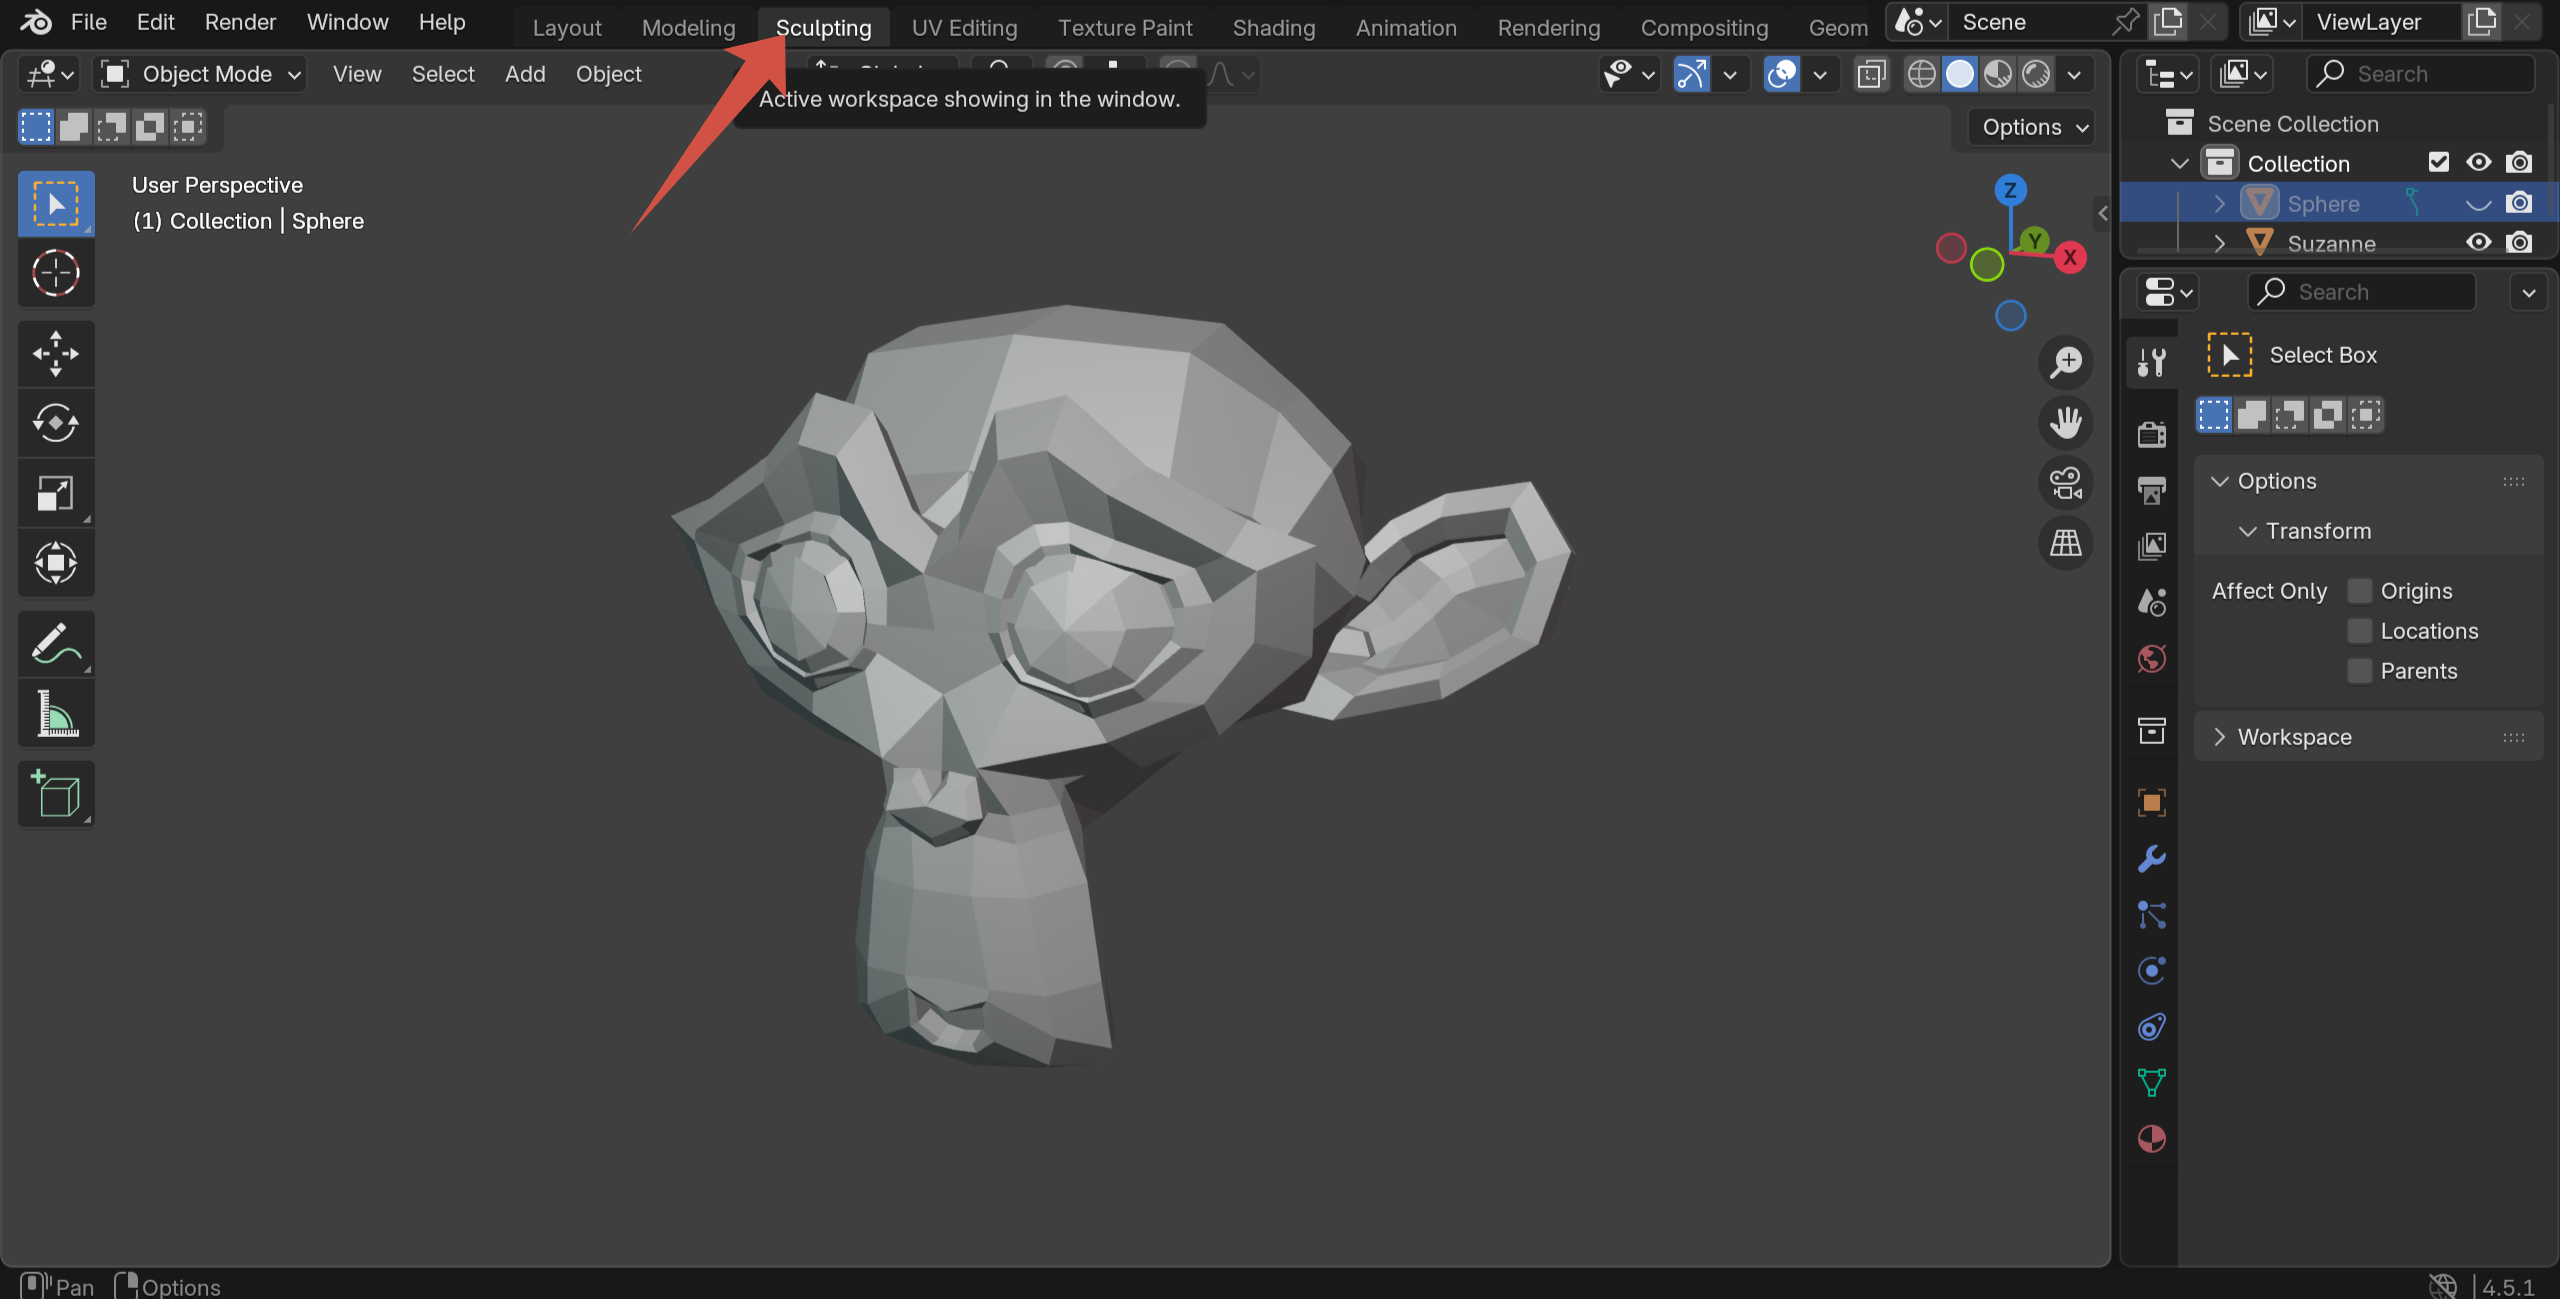The width and height of the screenshot is (2560, 1299).
Task: Open the Tool properties tab
Action: point(2152,361)
